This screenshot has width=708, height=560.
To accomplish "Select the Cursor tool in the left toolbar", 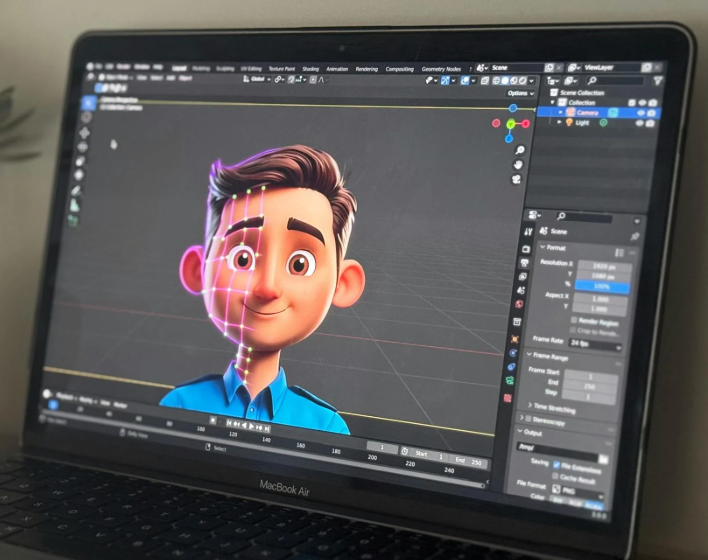I will tap(86, 117).
